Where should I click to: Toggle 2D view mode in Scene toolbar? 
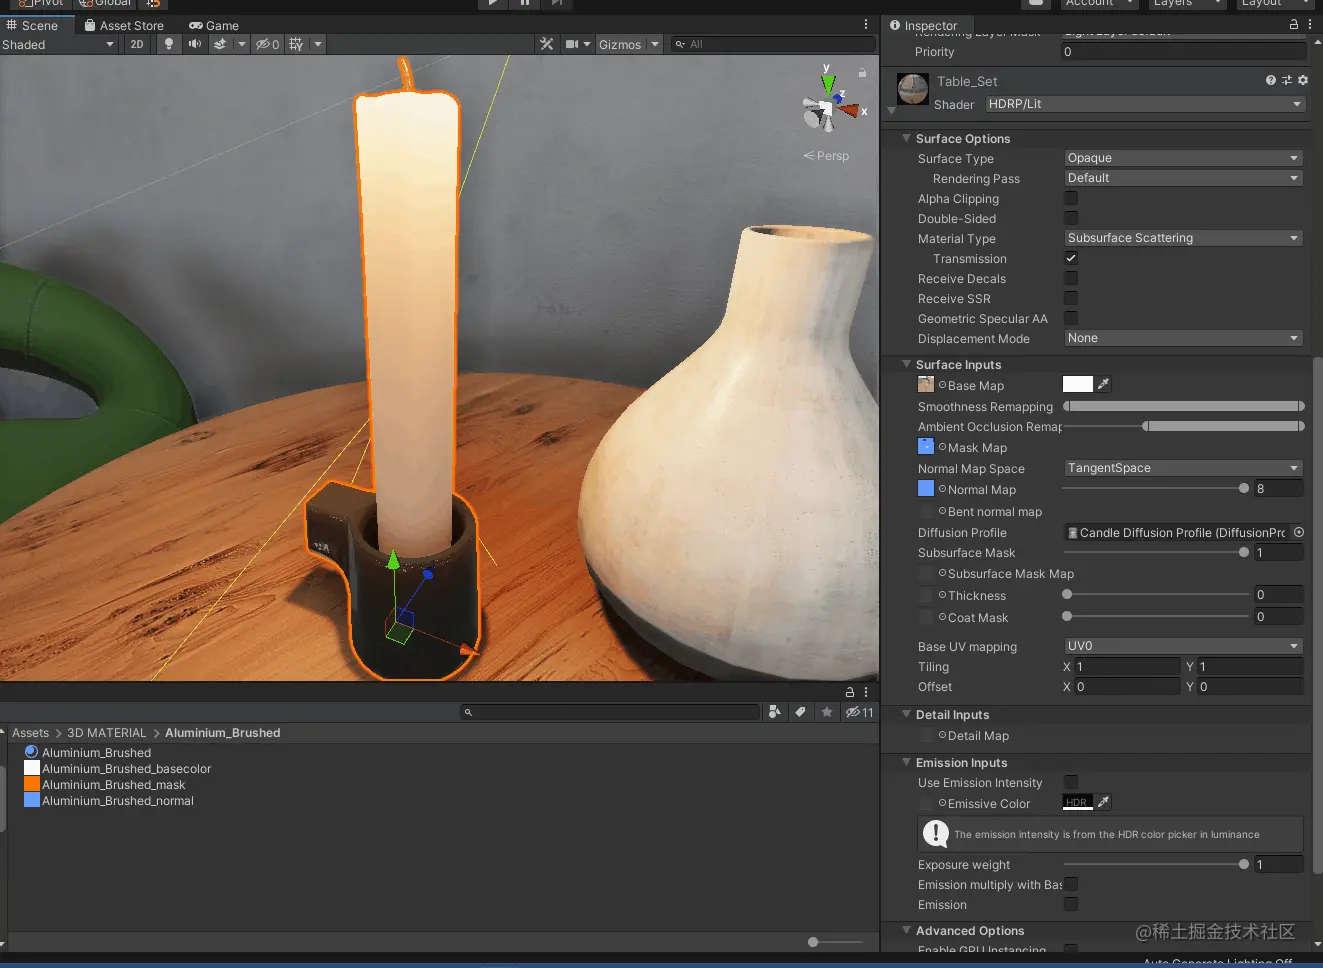pyautogui.click(x=137, y=44)
